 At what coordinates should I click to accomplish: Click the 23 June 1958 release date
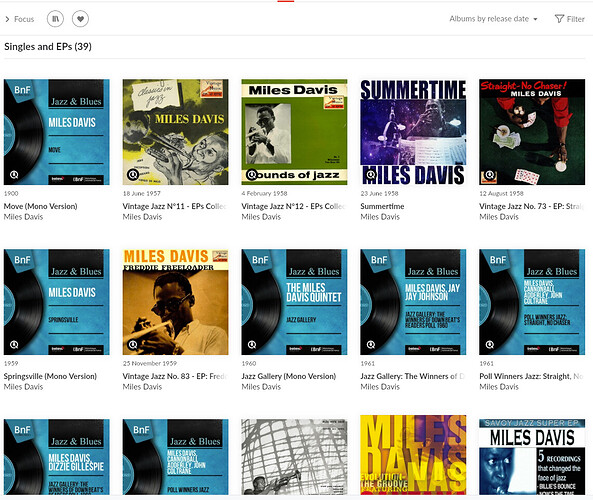point(379,193)
